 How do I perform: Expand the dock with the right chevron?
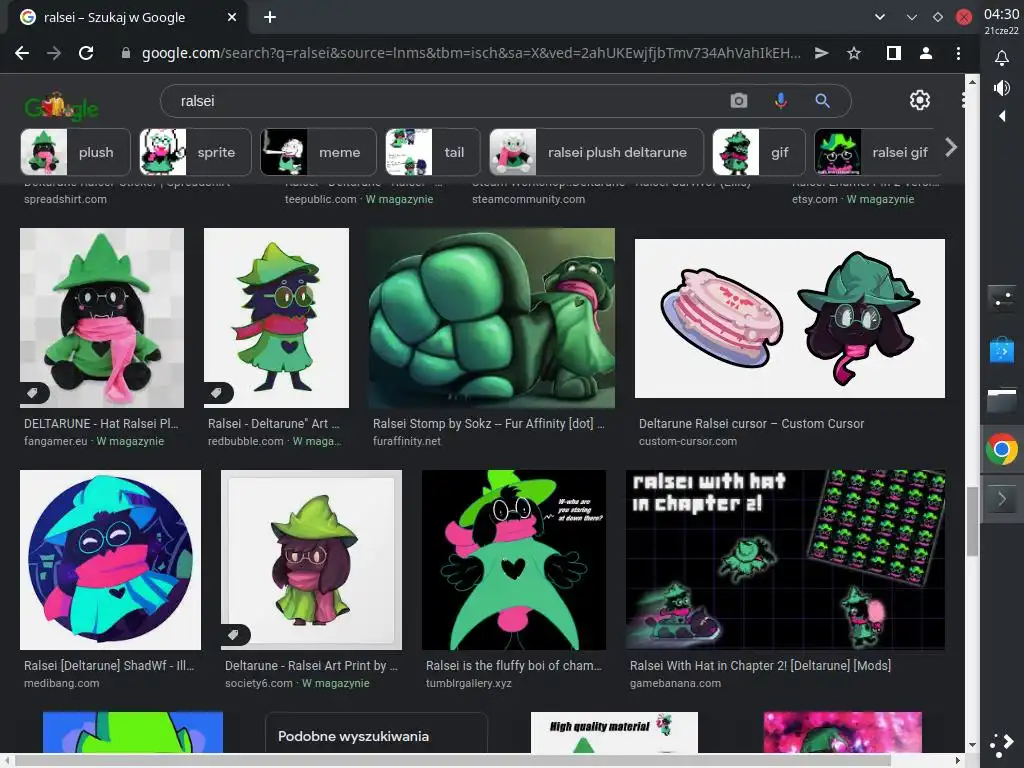point(1002,500)
